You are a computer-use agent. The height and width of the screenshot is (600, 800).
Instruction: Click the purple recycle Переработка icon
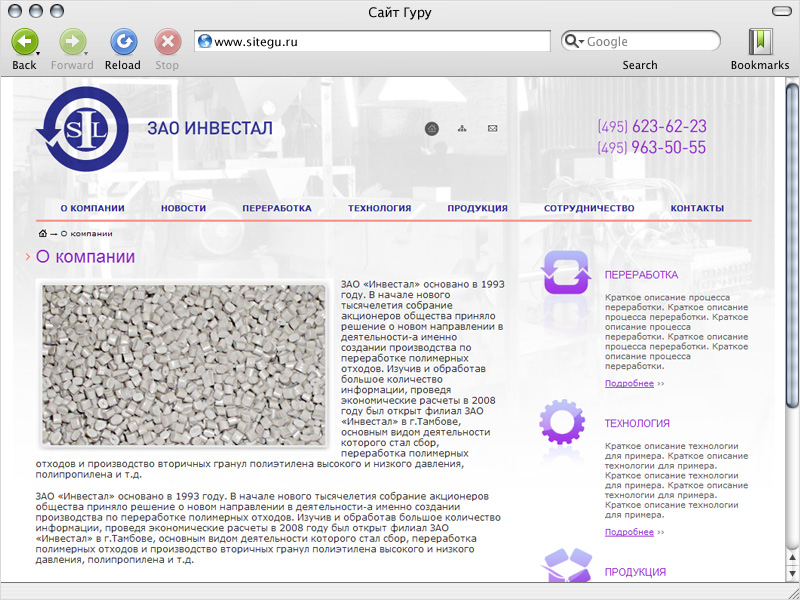click(x=566, y=272)
